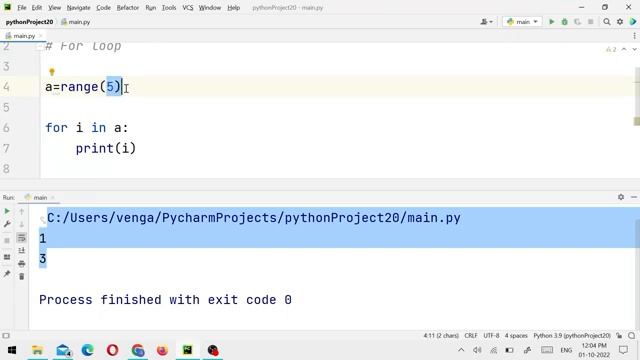The height and width of the screenshot is (360, 640).
Task: Click the editor tabs three-dot options
Action: tap(634, 36)
